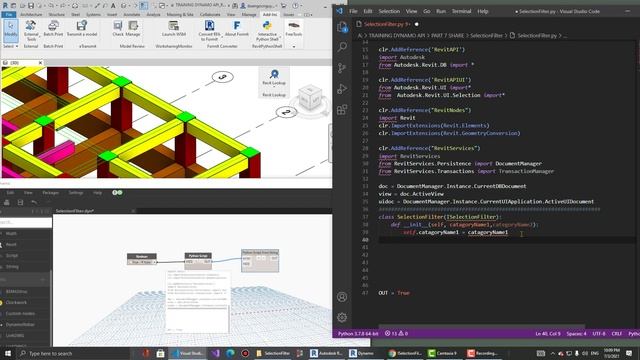Click the Dynamo save icon
This screenshot has height=360, width=640.
pyautogui.click(x=20, y=202)
